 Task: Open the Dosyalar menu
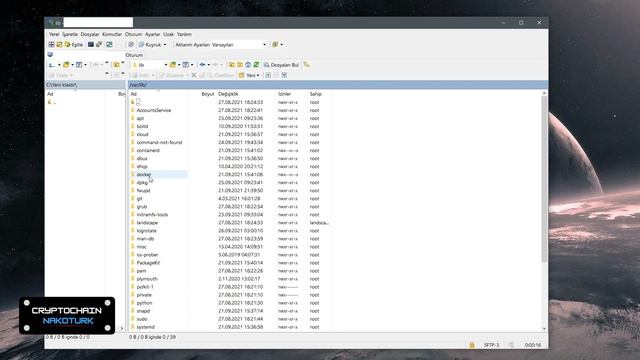coord(90,34)
